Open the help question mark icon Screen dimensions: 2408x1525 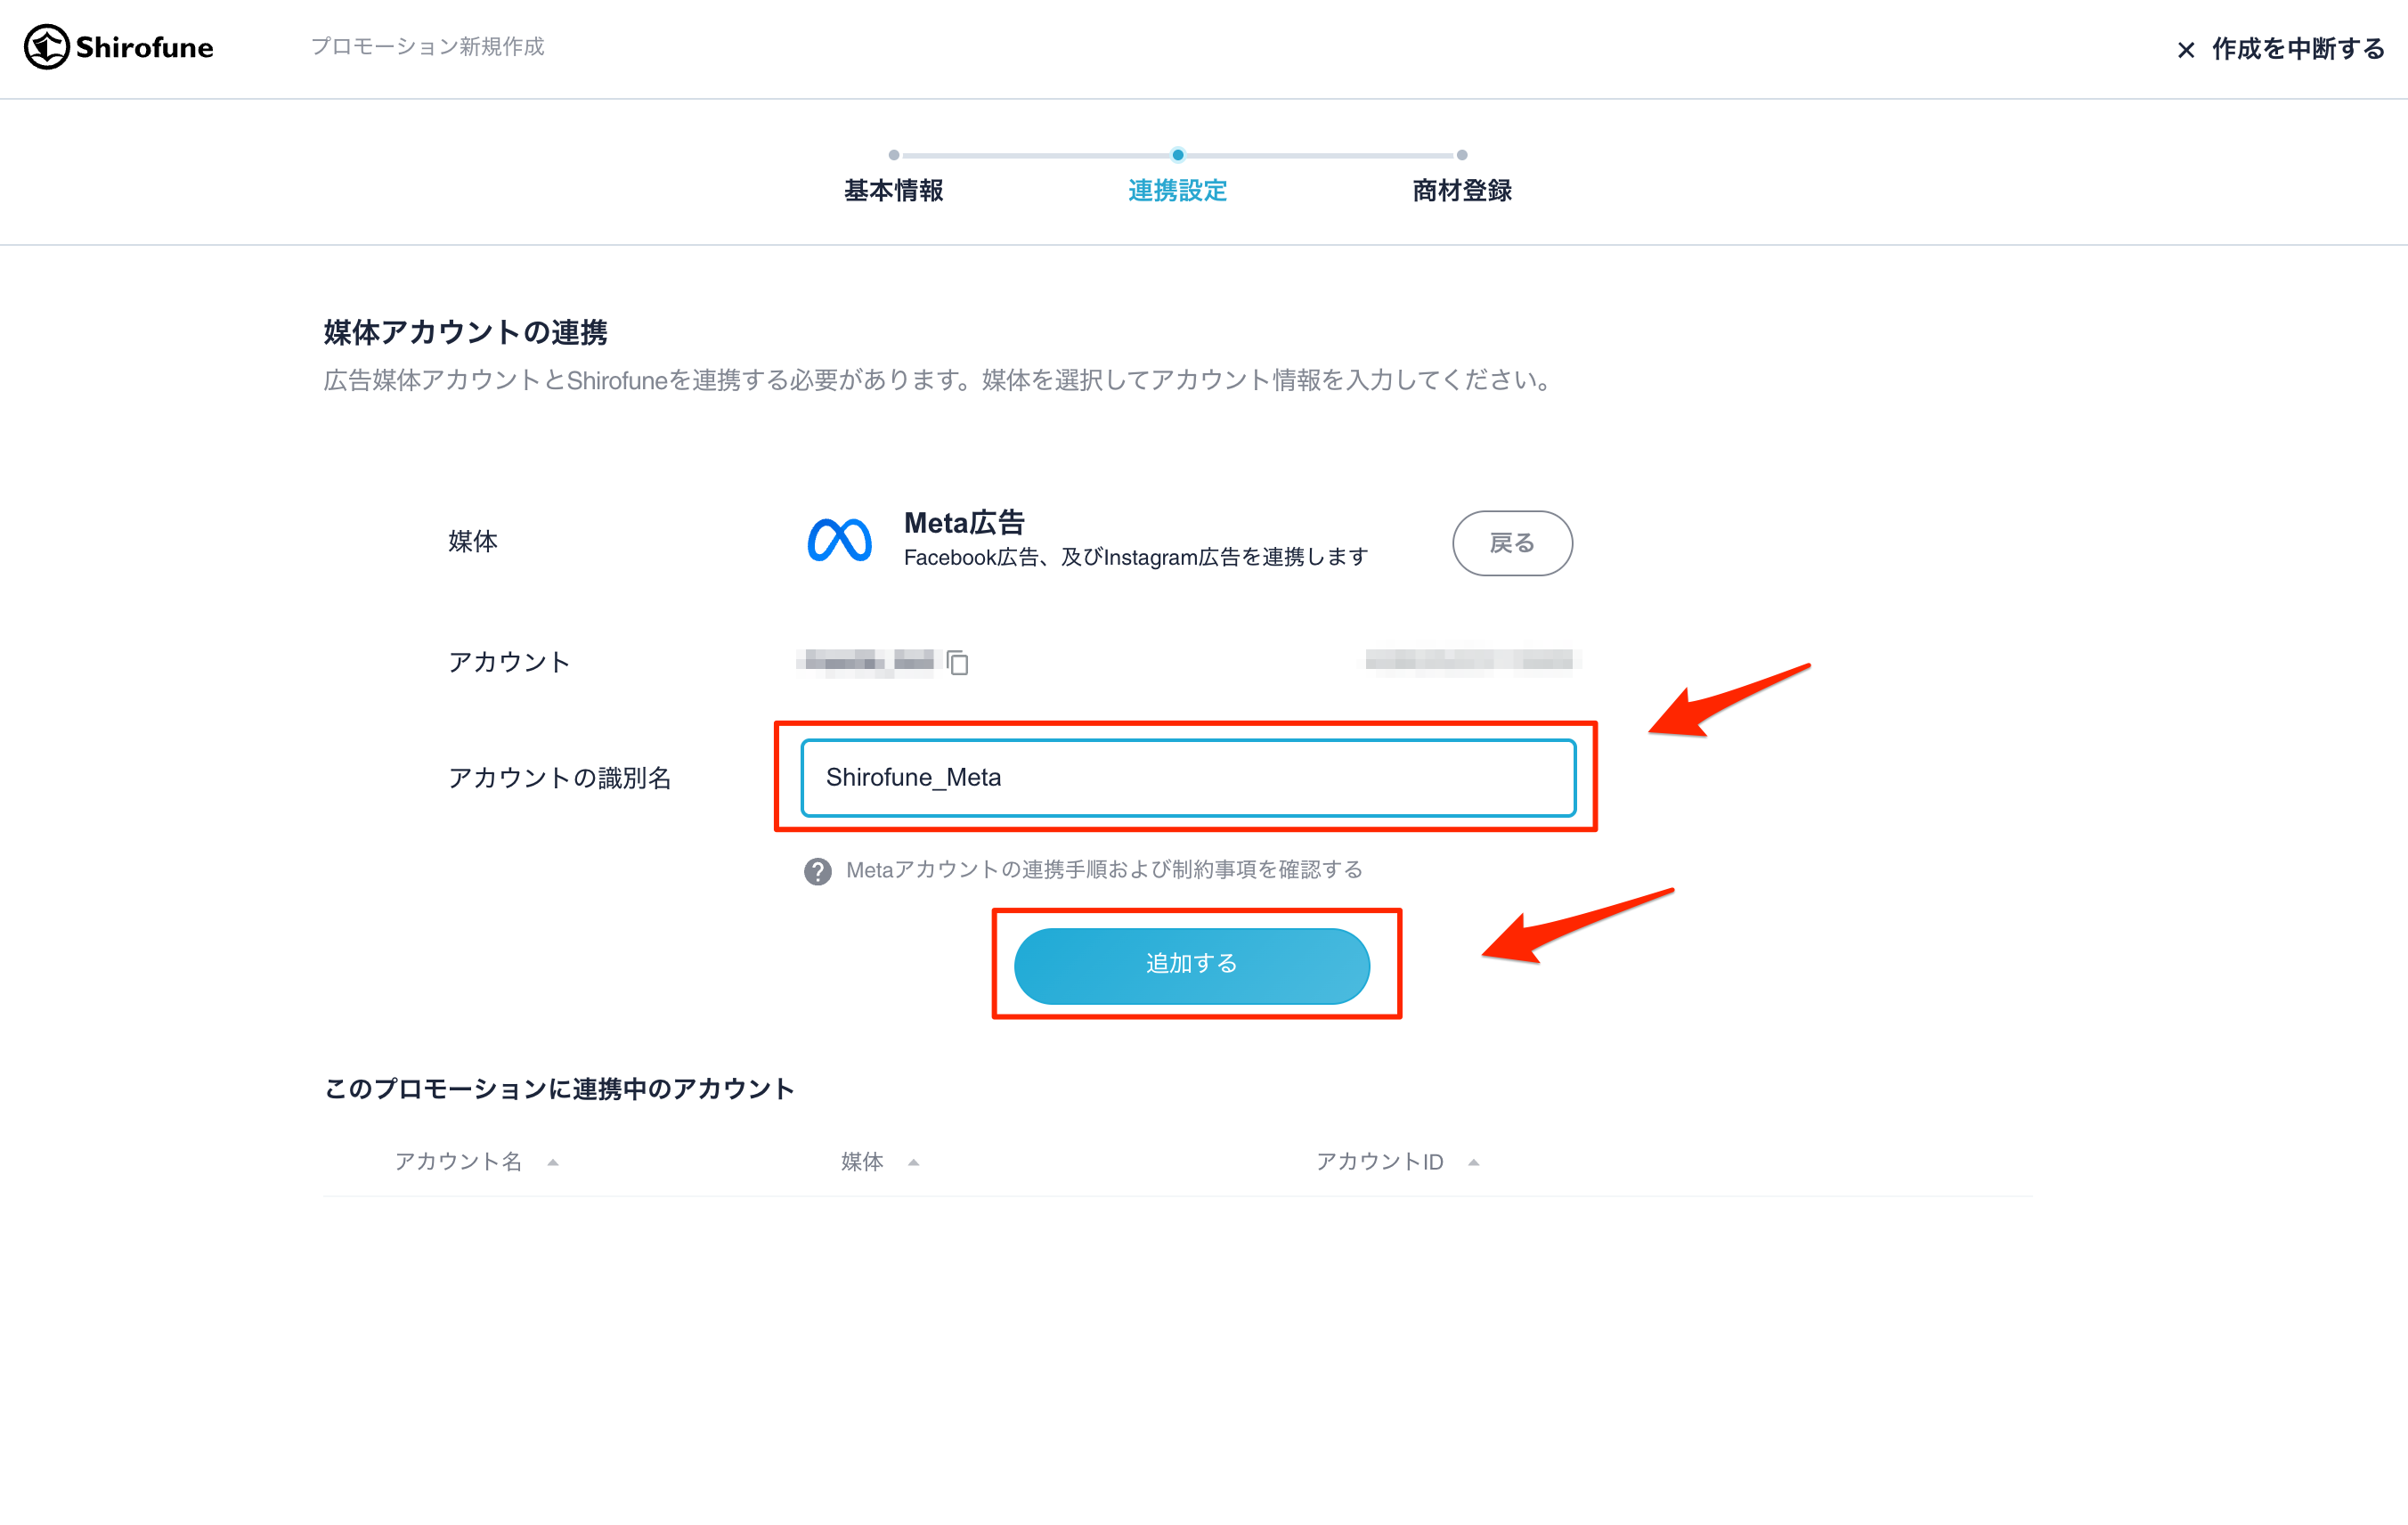point(817,871)
